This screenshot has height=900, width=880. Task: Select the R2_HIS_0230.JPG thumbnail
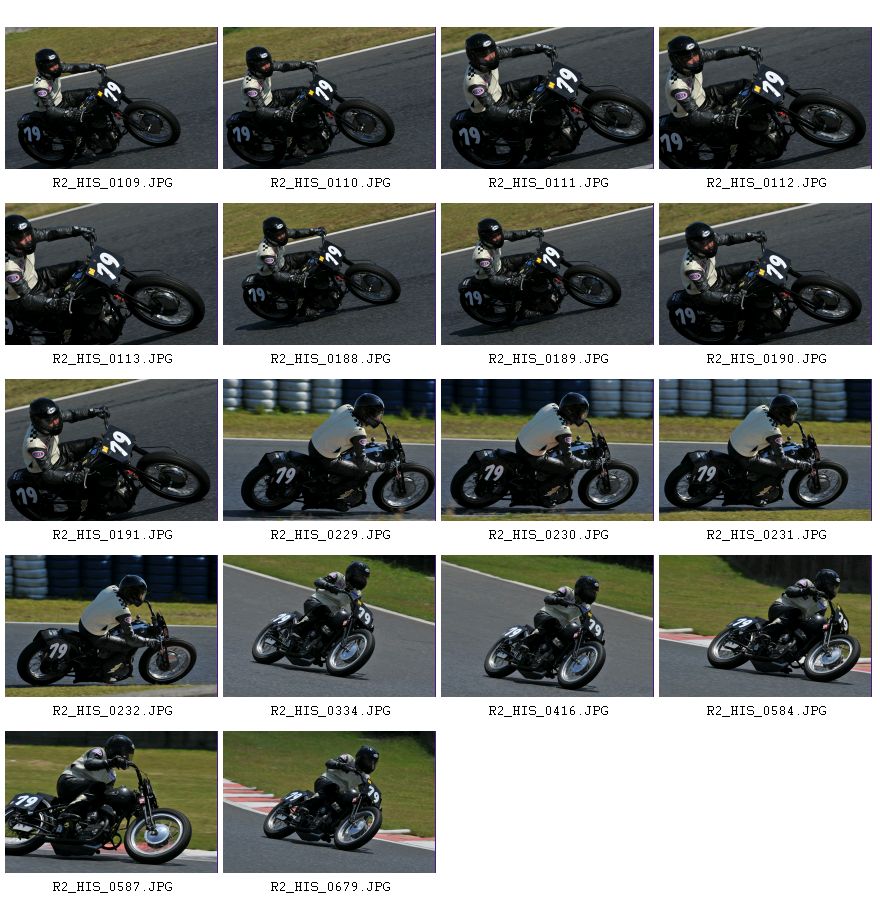click(548, 450)
